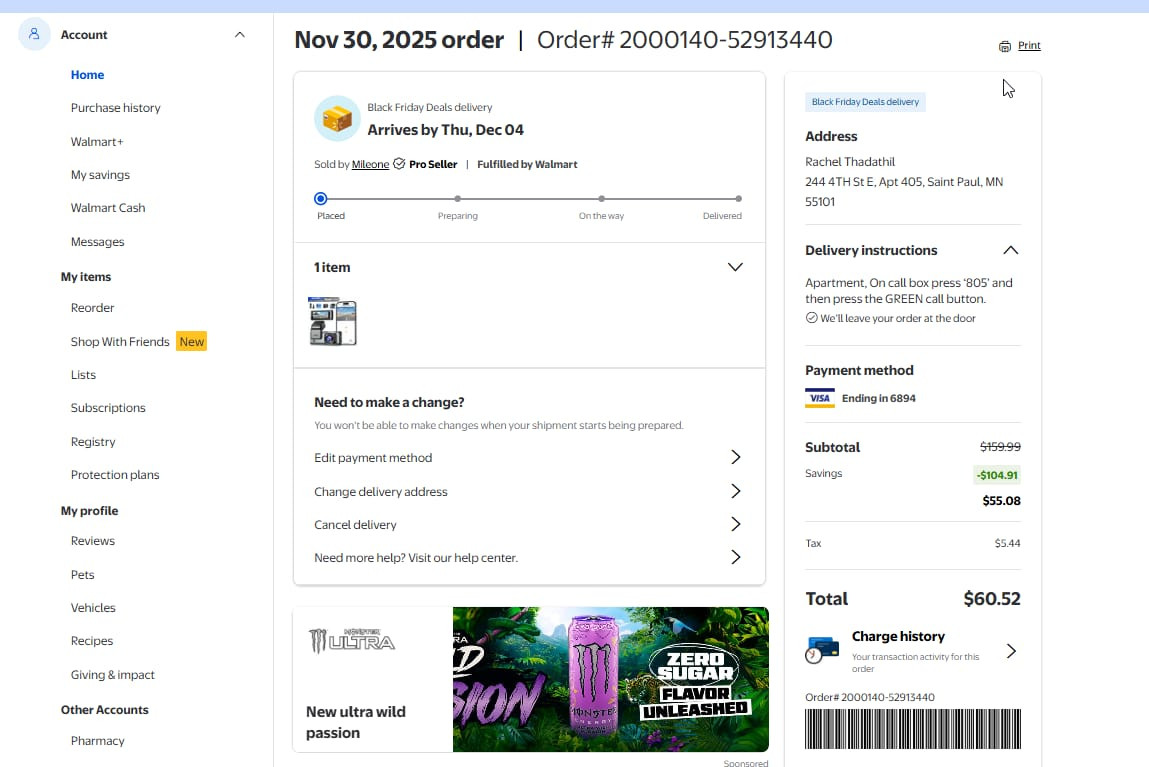Screen dimensions: 1149x767
Task: Click chevron next to Change delivery address
Action: coord(736,491)
